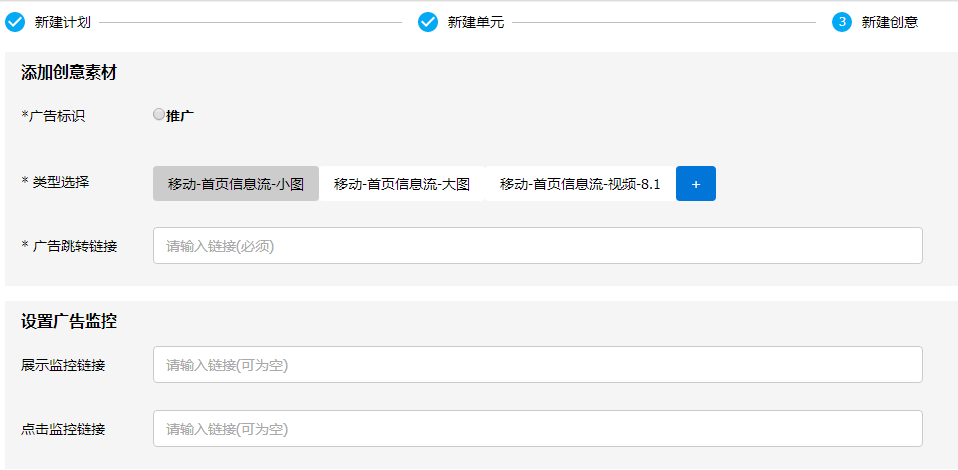Select the 移动-首页信息流-视频-8.1 type tab

point(580,184)
